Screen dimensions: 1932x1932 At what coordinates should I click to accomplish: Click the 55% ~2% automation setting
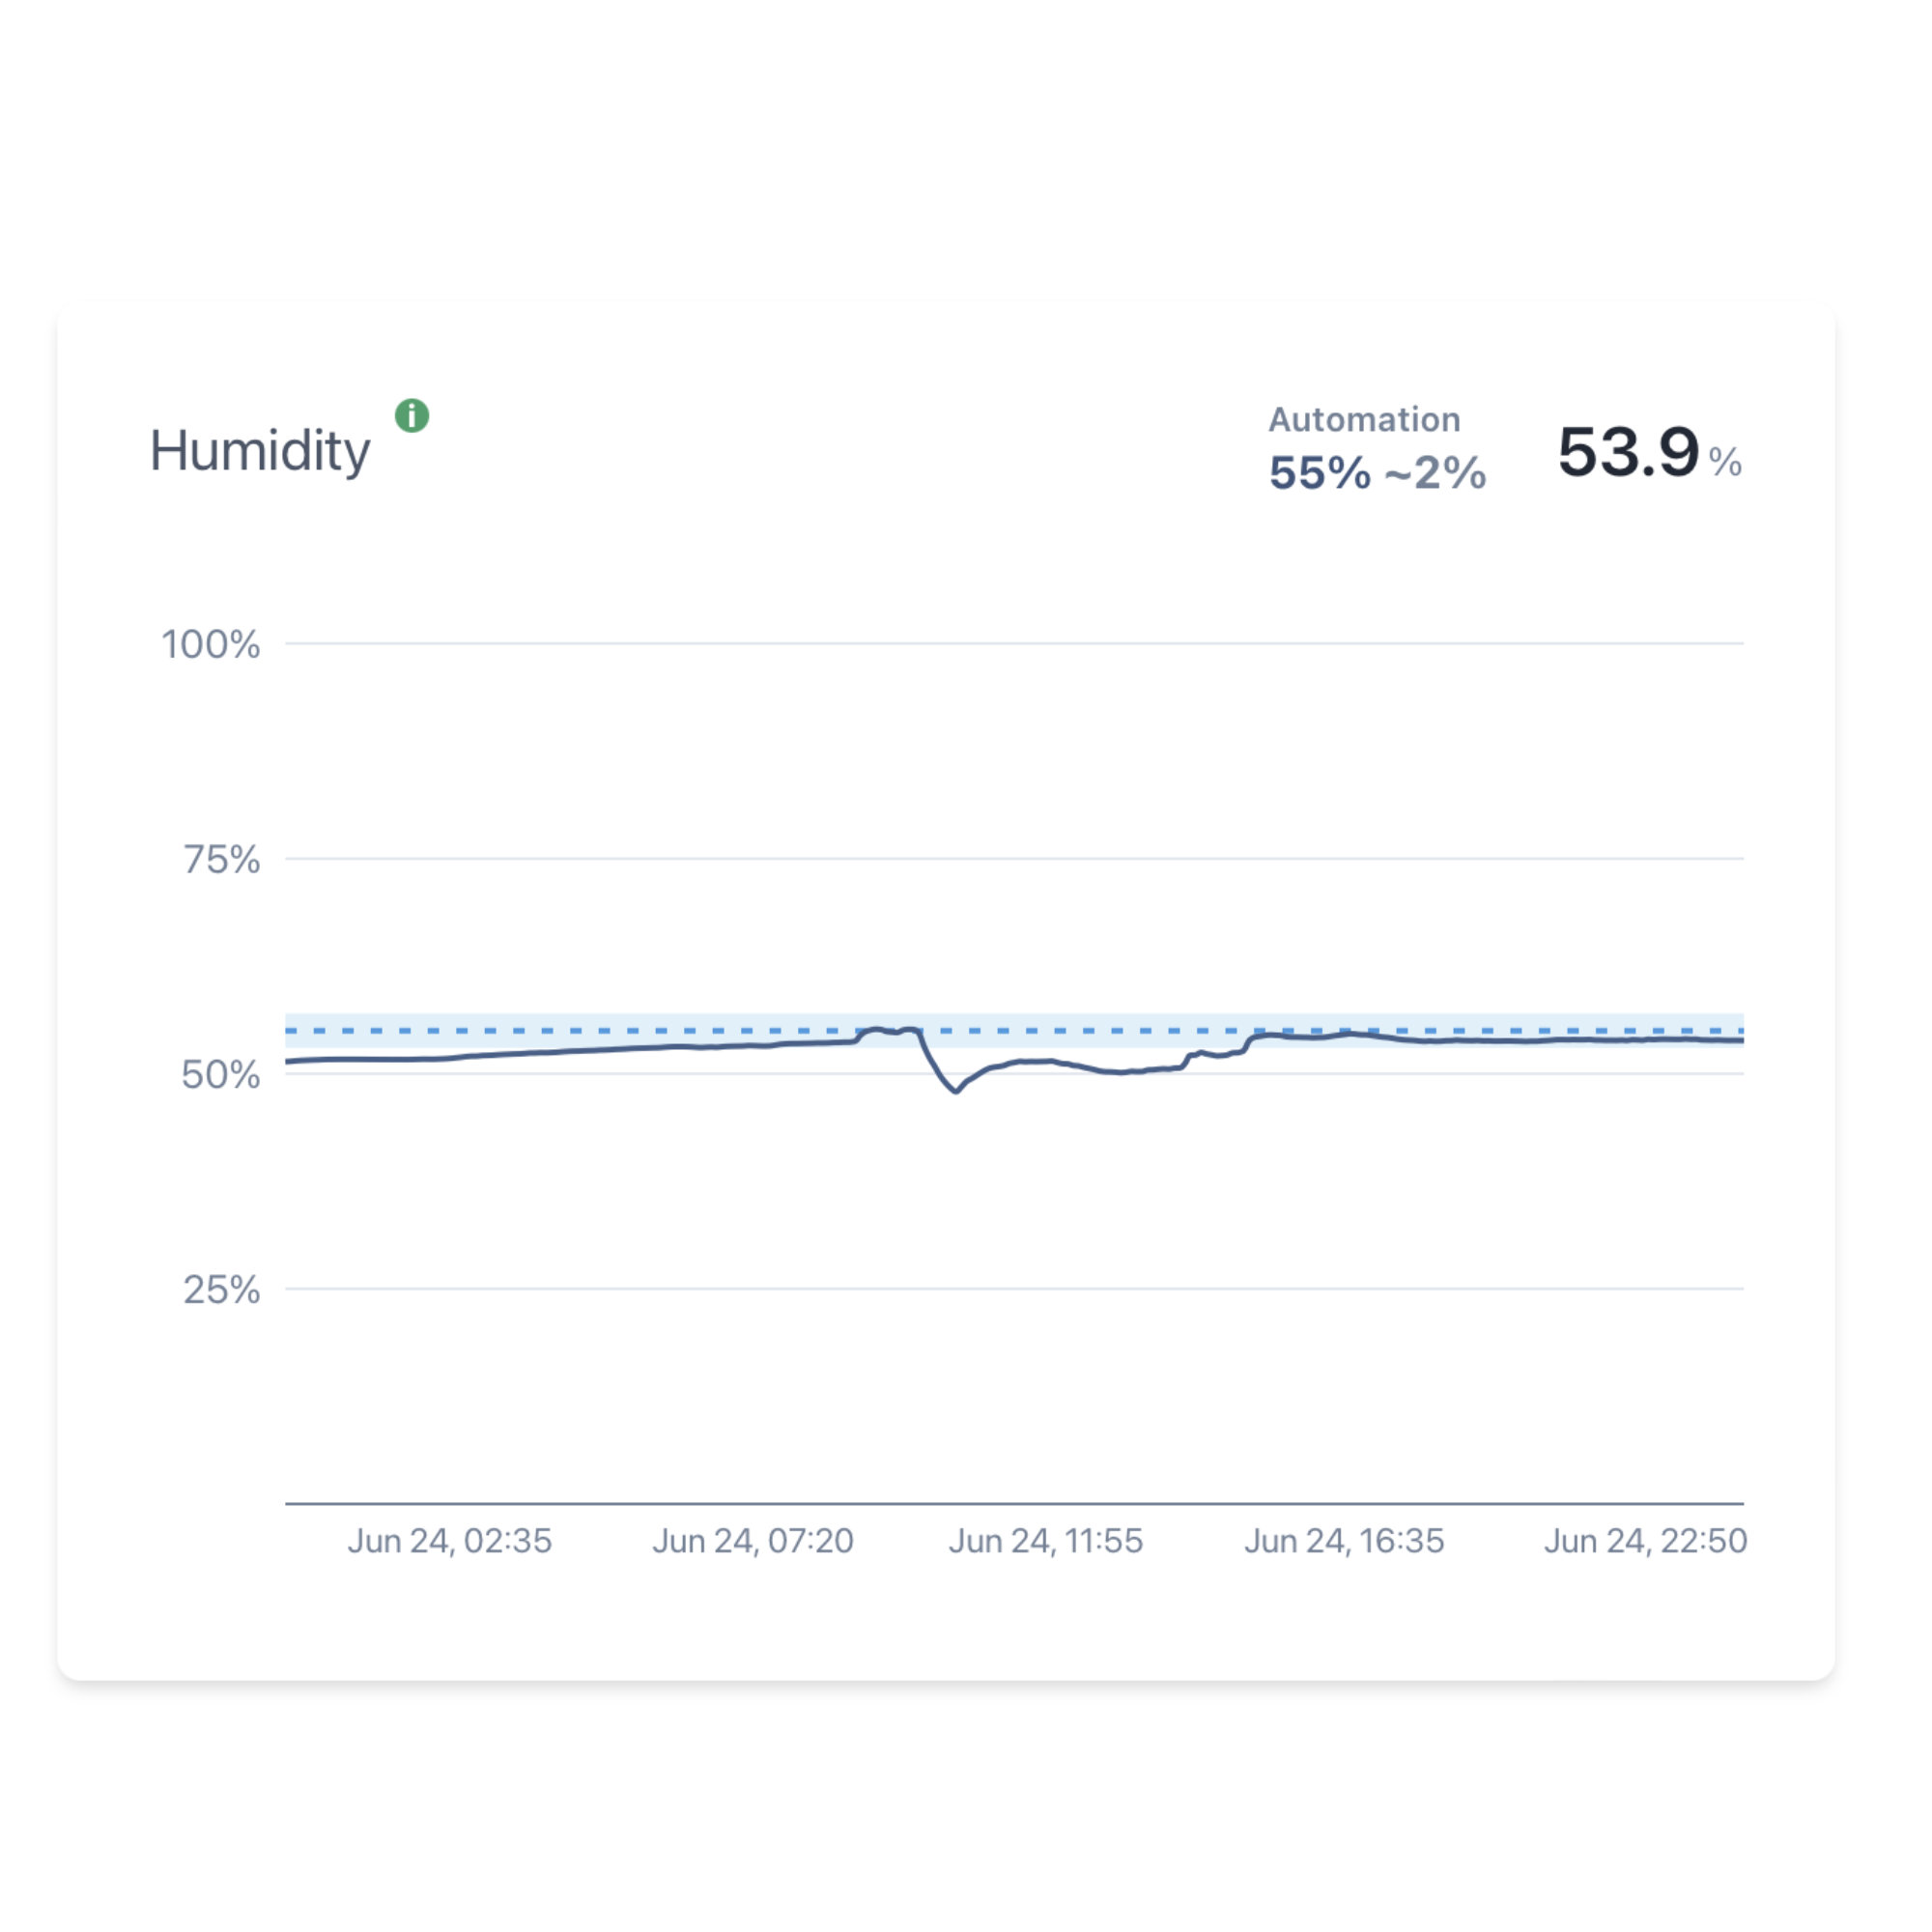coord(1377,473)
